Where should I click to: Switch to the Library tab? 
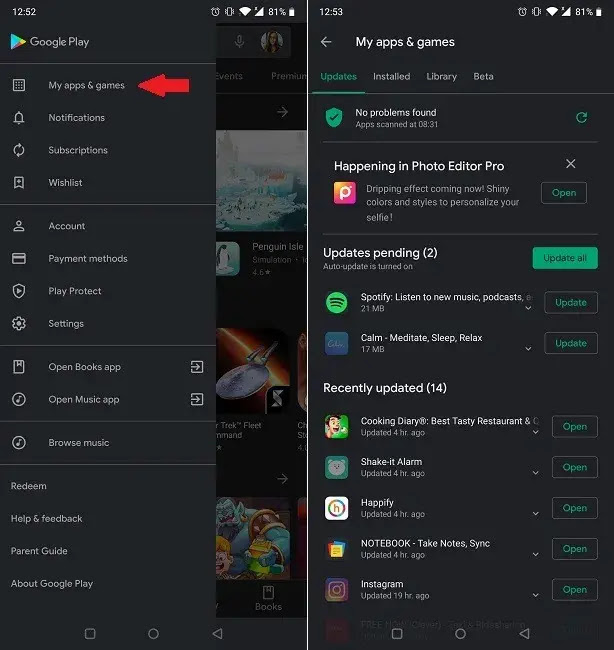pyautogui.click(x=441, y=77)
